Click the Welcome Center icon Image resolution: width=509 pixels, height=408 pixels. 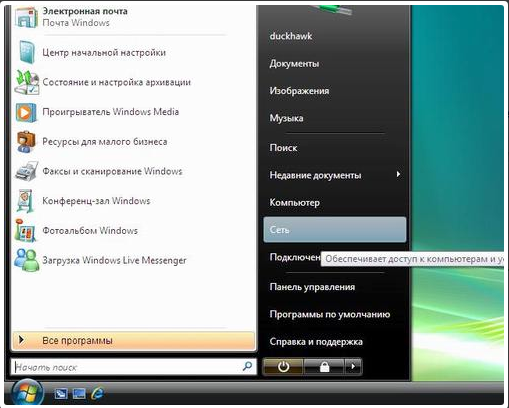coord(26,52)
